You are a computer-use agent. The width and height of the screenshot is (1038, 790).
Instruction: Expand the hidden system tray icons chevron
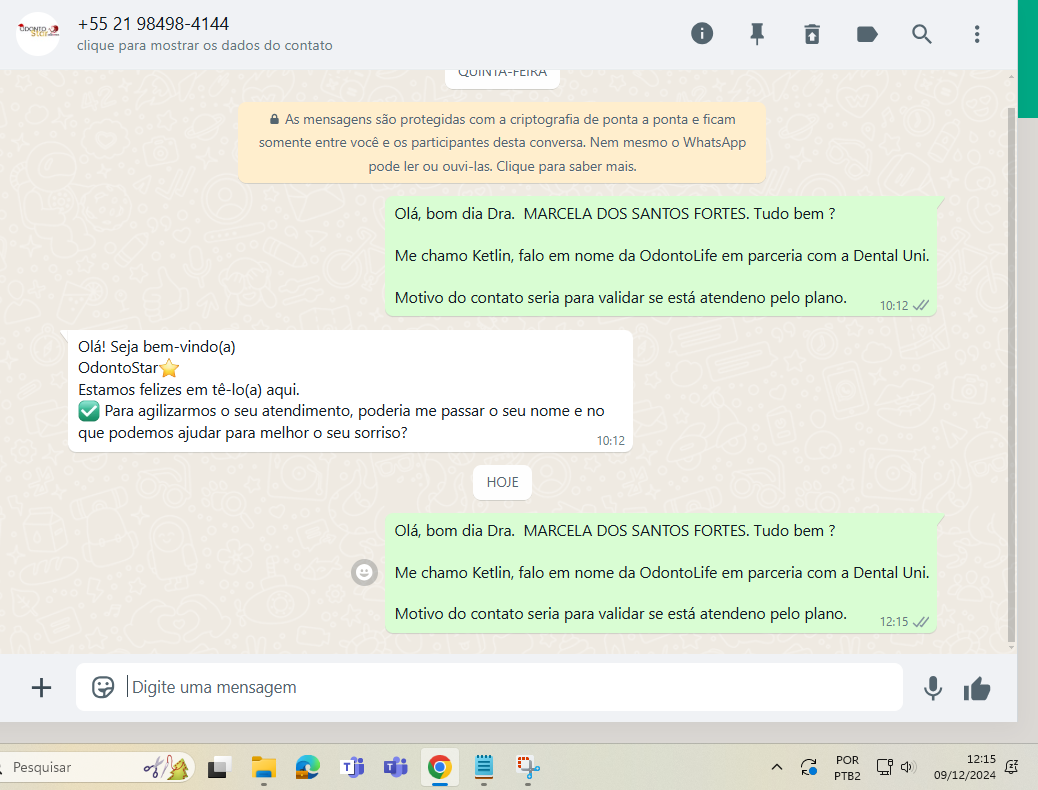pyautogui.click(x=777, y=767)
